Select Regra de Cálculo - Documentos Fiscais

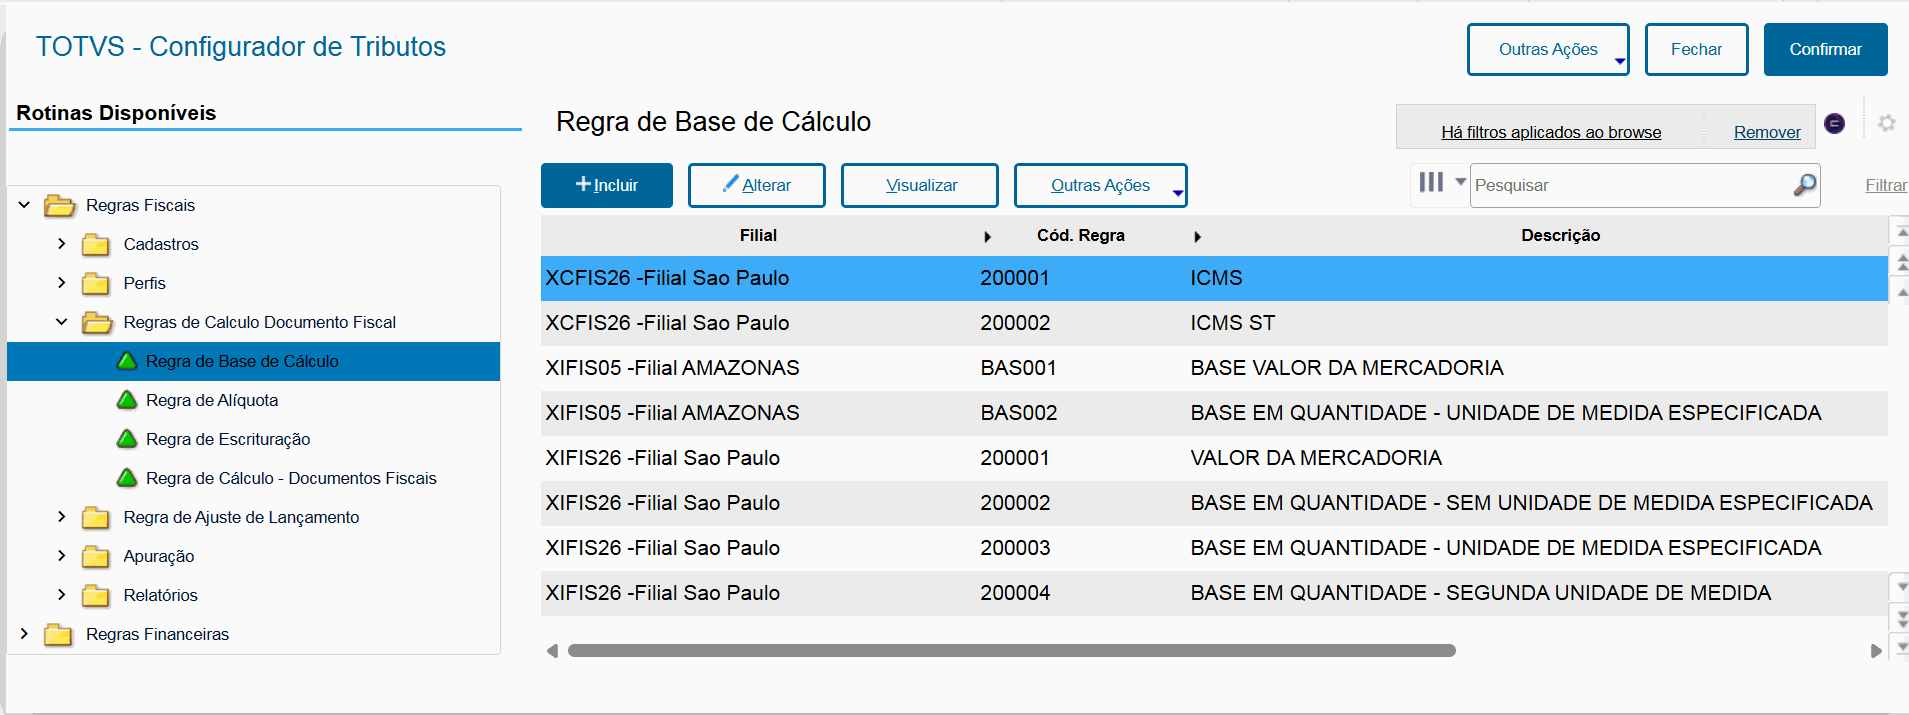pyautogui.click(x=291, y=478)
